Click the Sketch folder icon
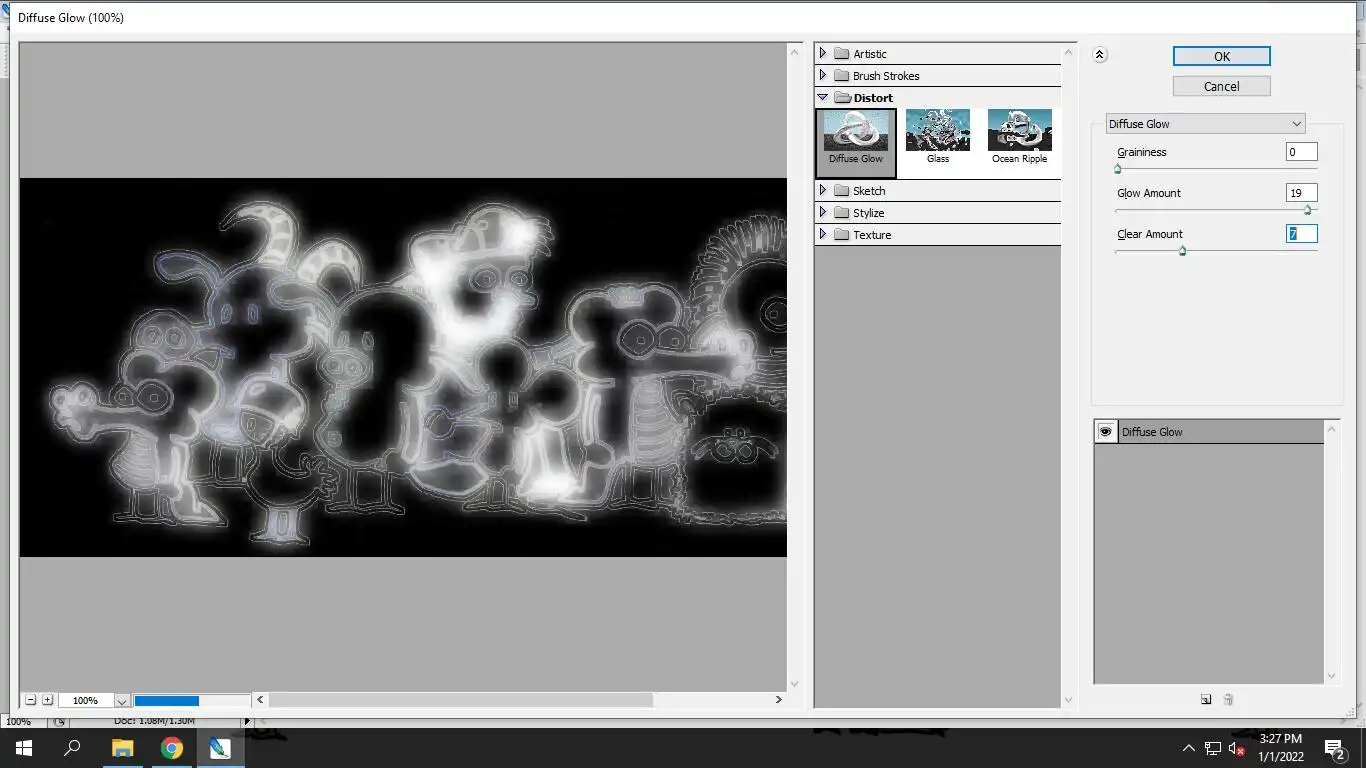 coord(841,191)
